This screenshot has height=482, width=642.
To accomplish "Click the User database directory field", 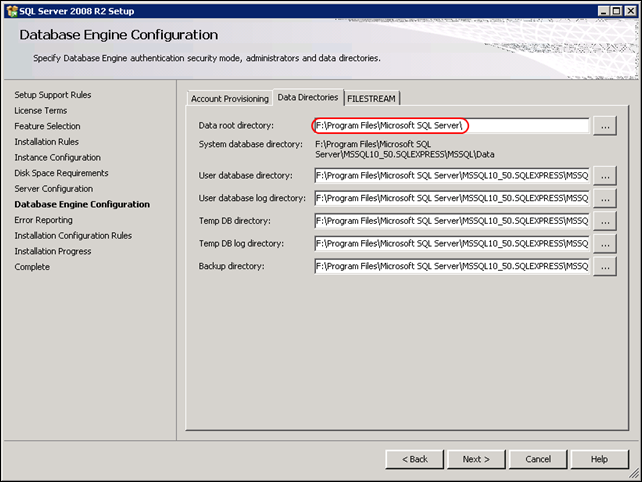I will pyautogui.click(x=452, y=176).
